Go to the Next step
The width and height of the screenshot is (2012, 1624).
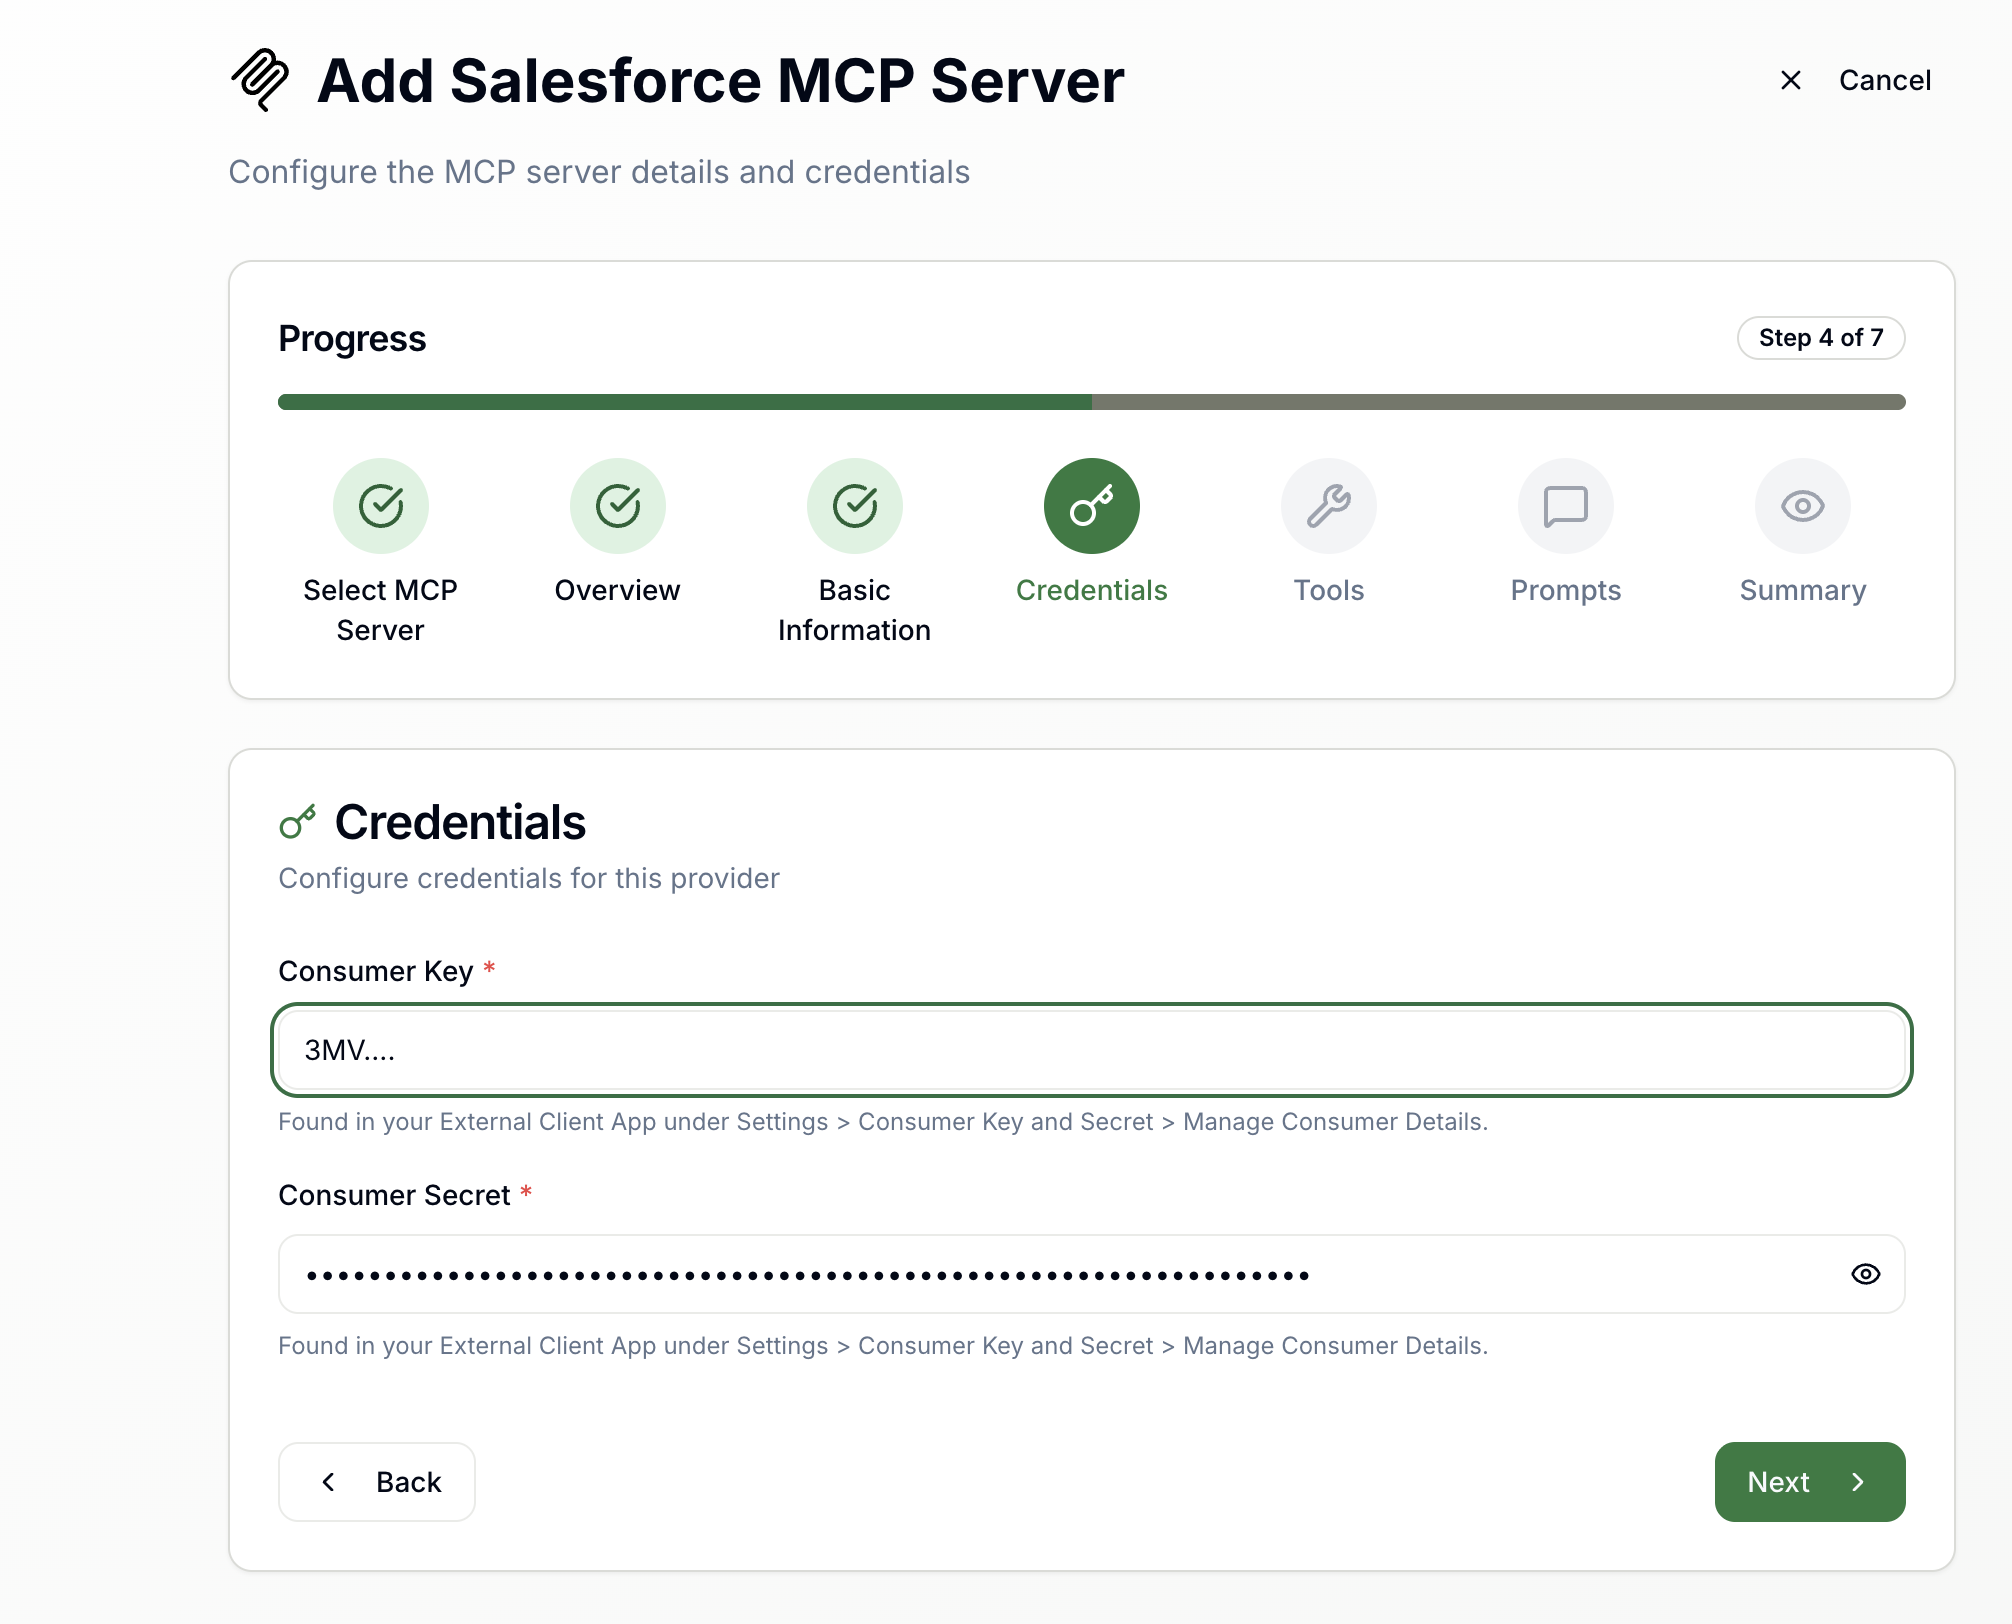click(1810, 1482)
